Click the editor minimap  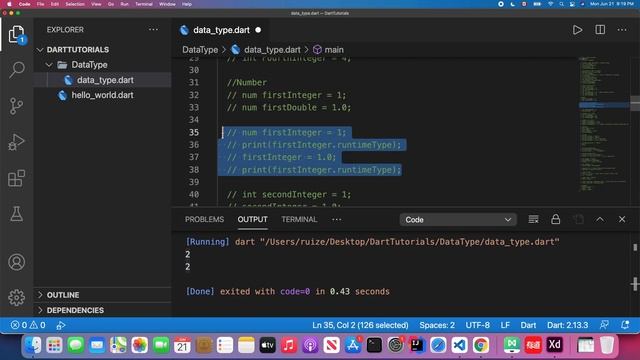click(604, 124)
